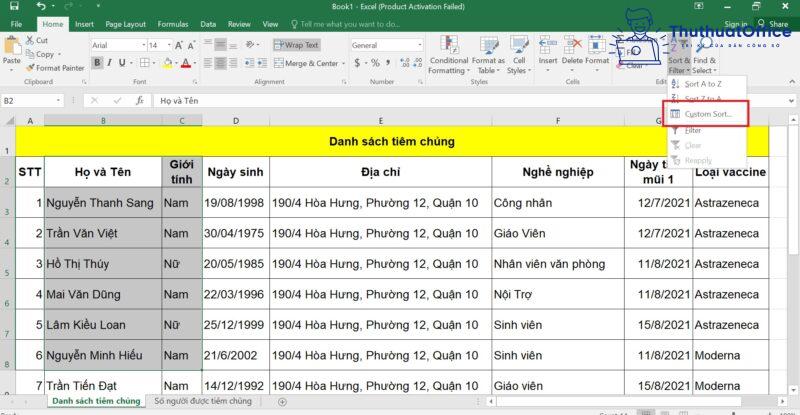The width and height of the screenshot is (800, 415).
Task: Open the General number format dropdown
Action: [x=420, y=45]
